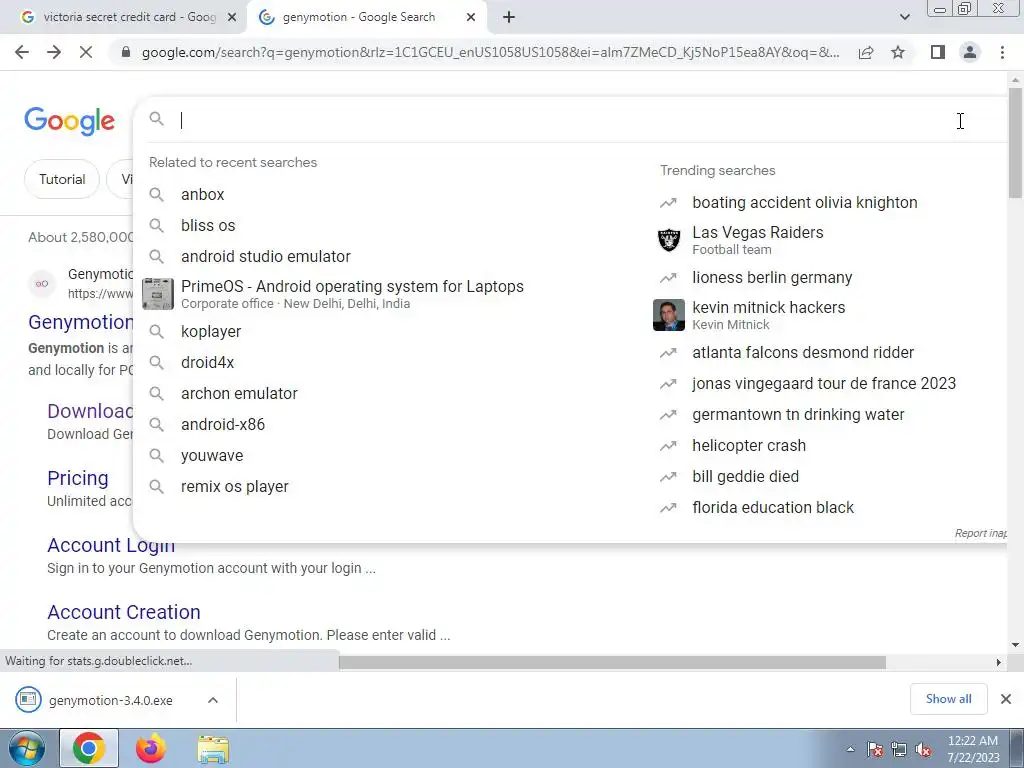Viewport: 1024px width, 768px height.
Task: Bookmark this tab with the star icon
Action: tap(898, 52)
